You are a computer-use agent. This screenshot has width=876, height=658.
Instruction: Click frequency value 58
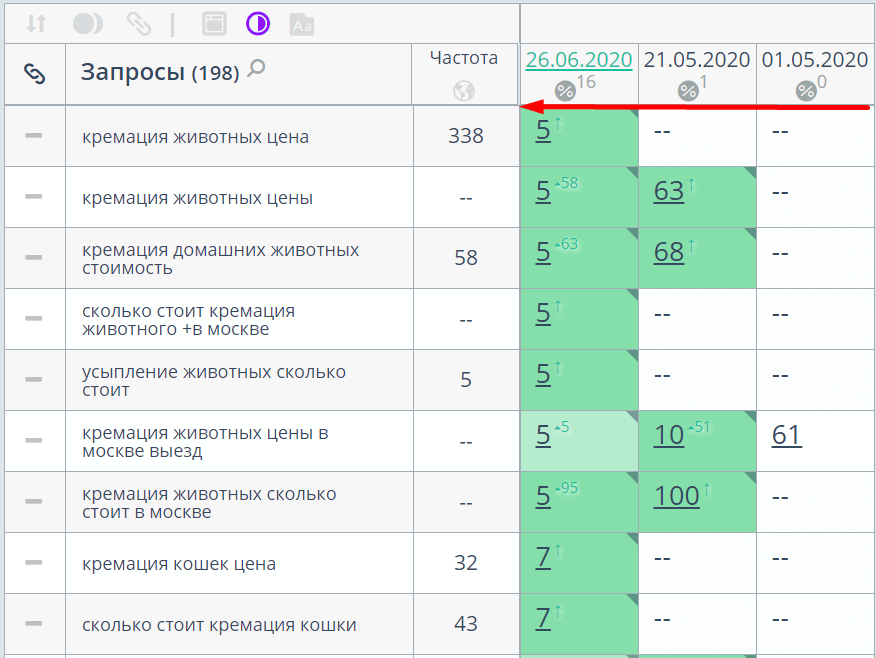(466, 258)
